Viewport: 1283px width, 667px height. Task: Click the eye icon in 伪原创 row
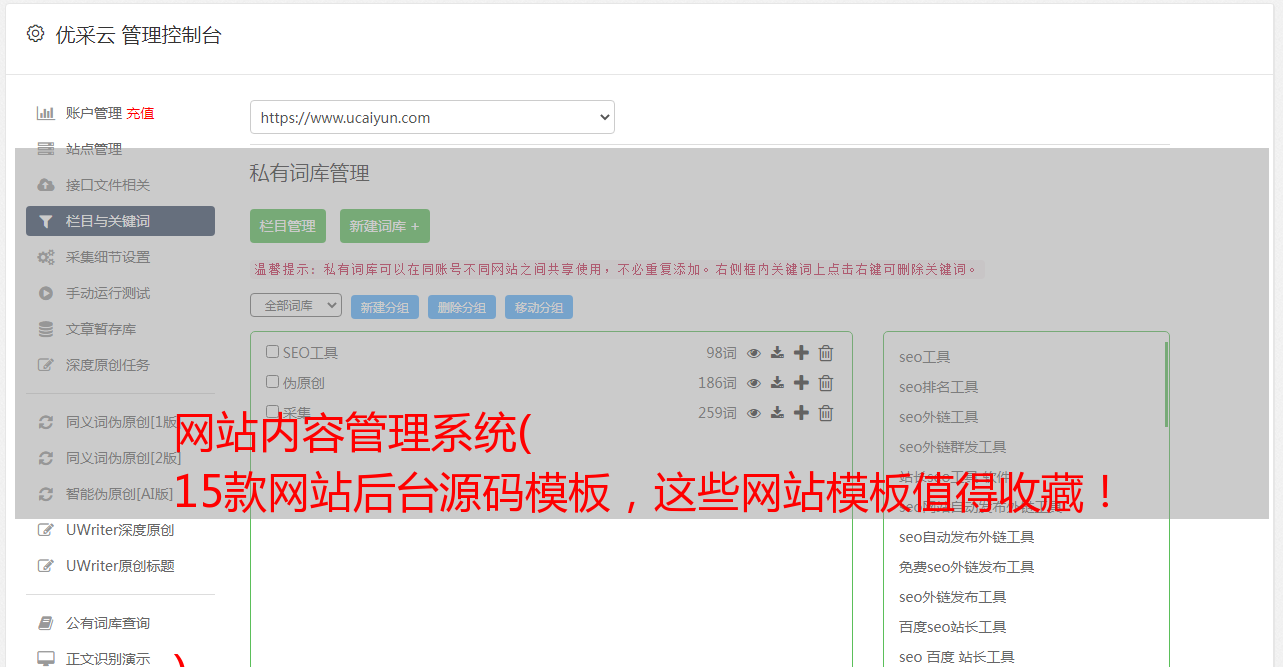click(x=754, y=383)
